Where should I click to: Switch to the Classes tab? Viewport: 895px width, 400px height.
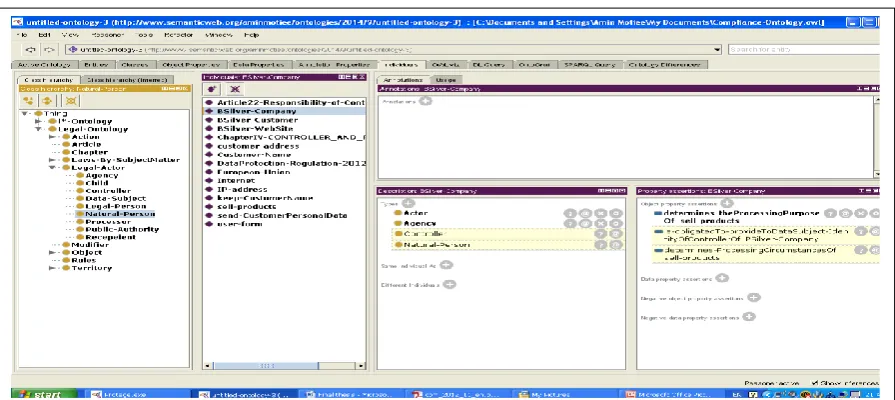135,65
